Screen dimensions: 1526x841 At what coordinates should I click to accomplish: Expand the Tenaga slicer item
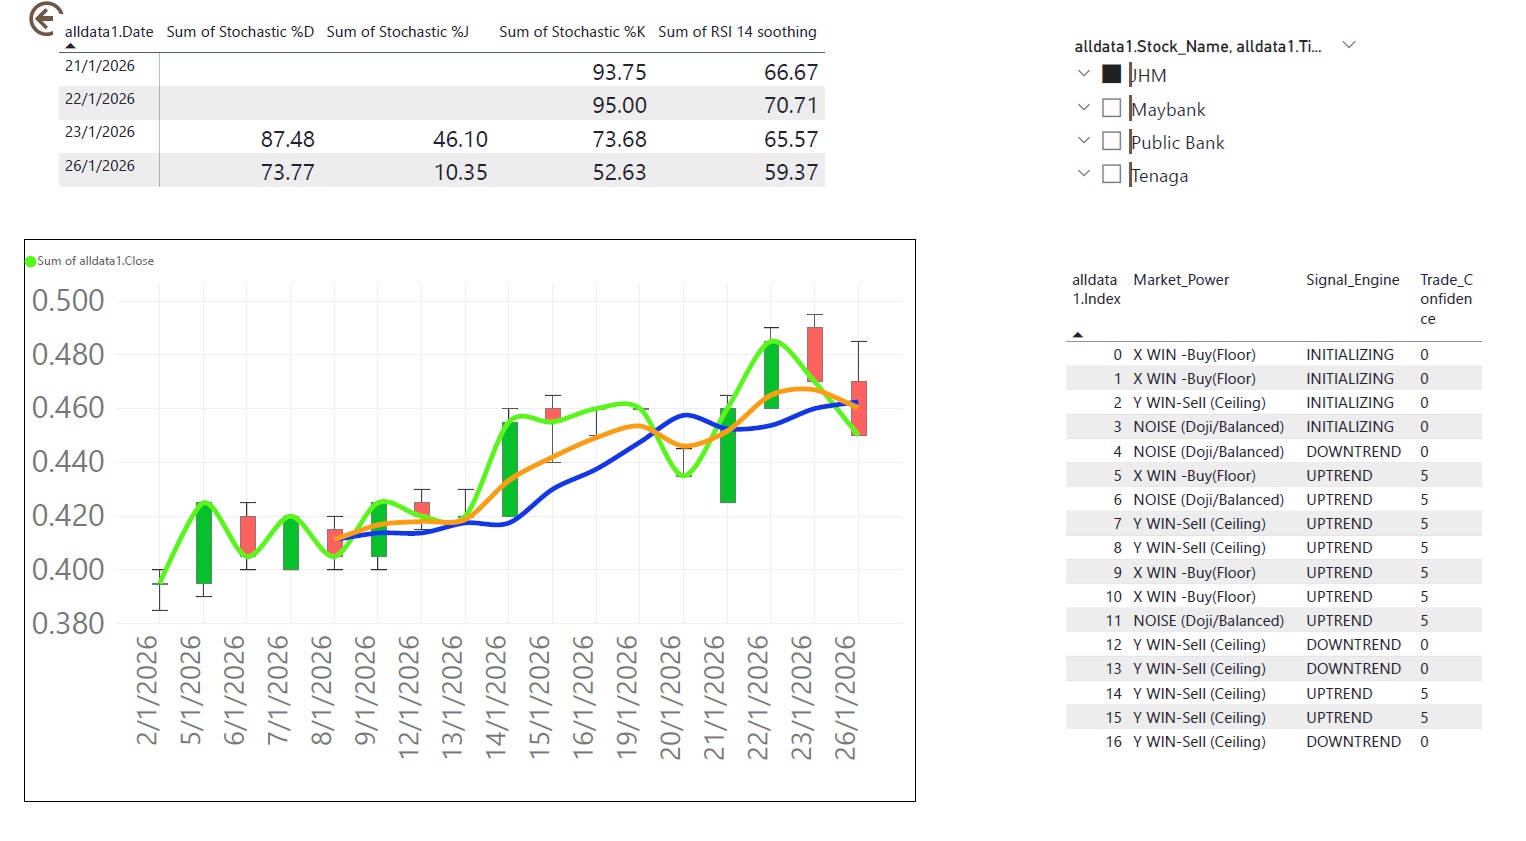pyautogui.click(x=1083, y=173)
